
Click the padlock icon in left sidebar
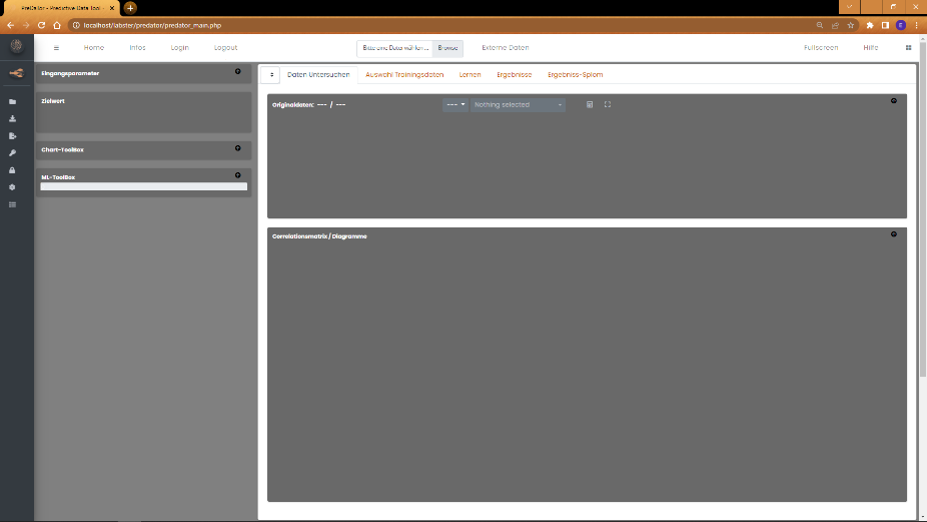click(13, 170)
